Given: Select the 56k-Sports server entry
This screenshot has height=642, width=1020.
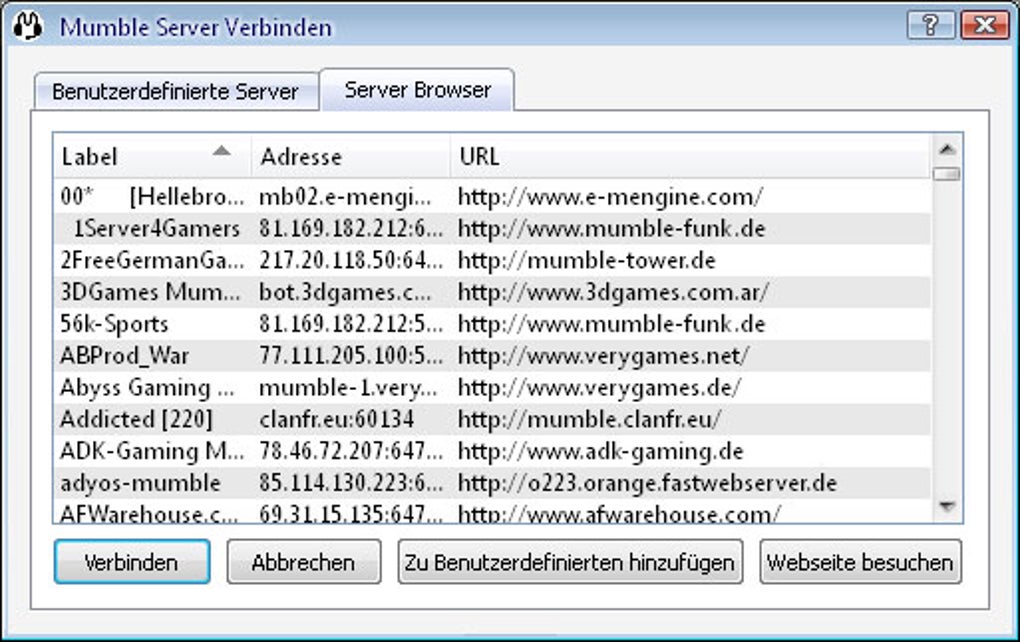Looking at the screenshot, I should click(x=492, y=325).
